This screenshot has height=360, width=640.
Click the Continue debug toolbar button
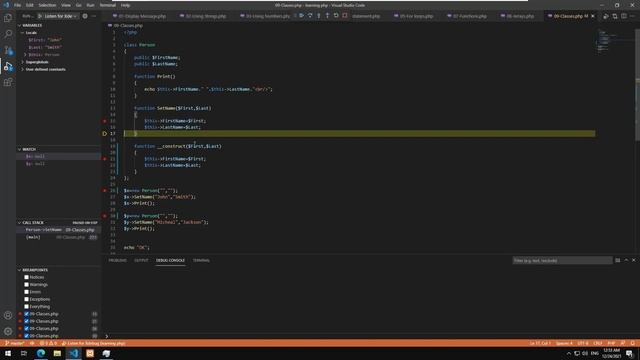coord(301,16)
